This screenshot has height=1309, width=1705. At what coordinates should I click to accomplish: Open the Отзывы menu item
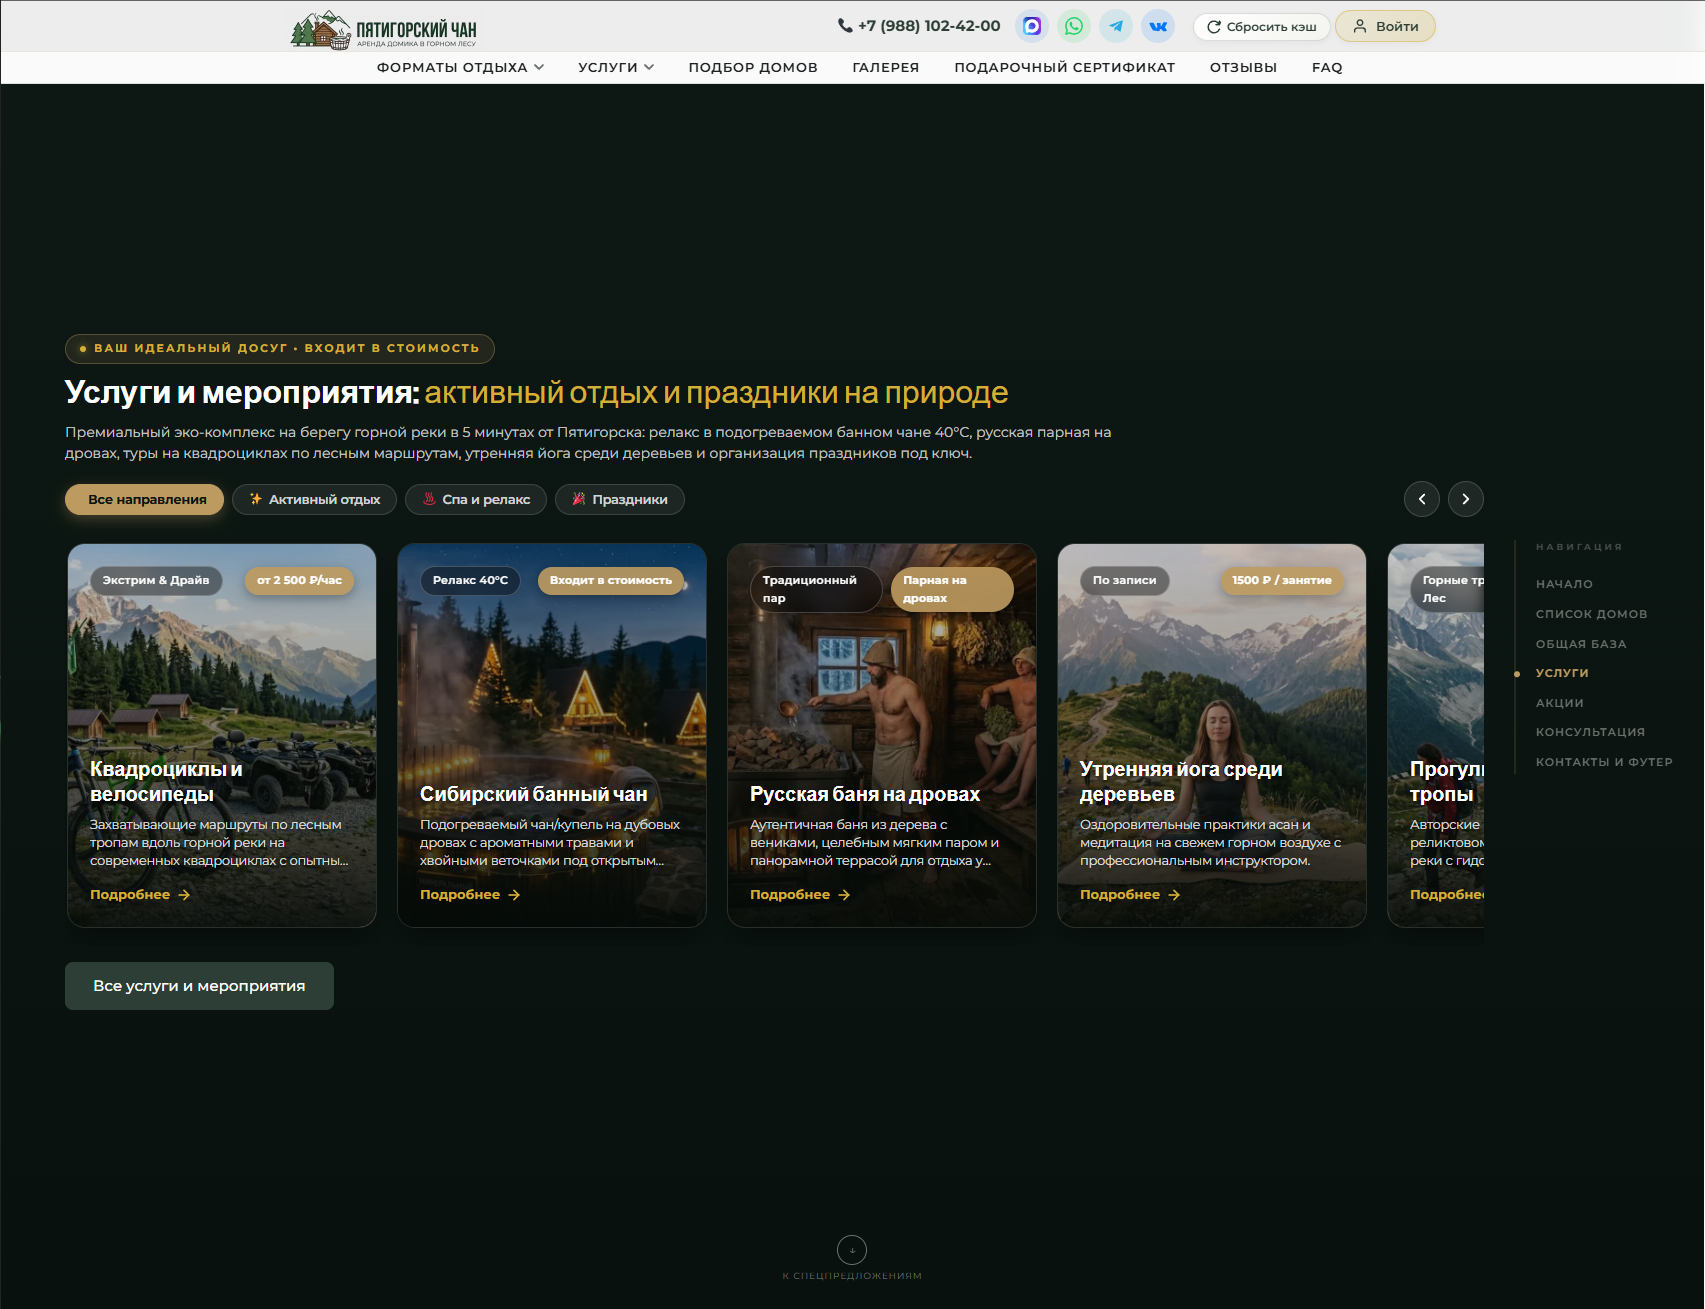[x=1243, y=67]
